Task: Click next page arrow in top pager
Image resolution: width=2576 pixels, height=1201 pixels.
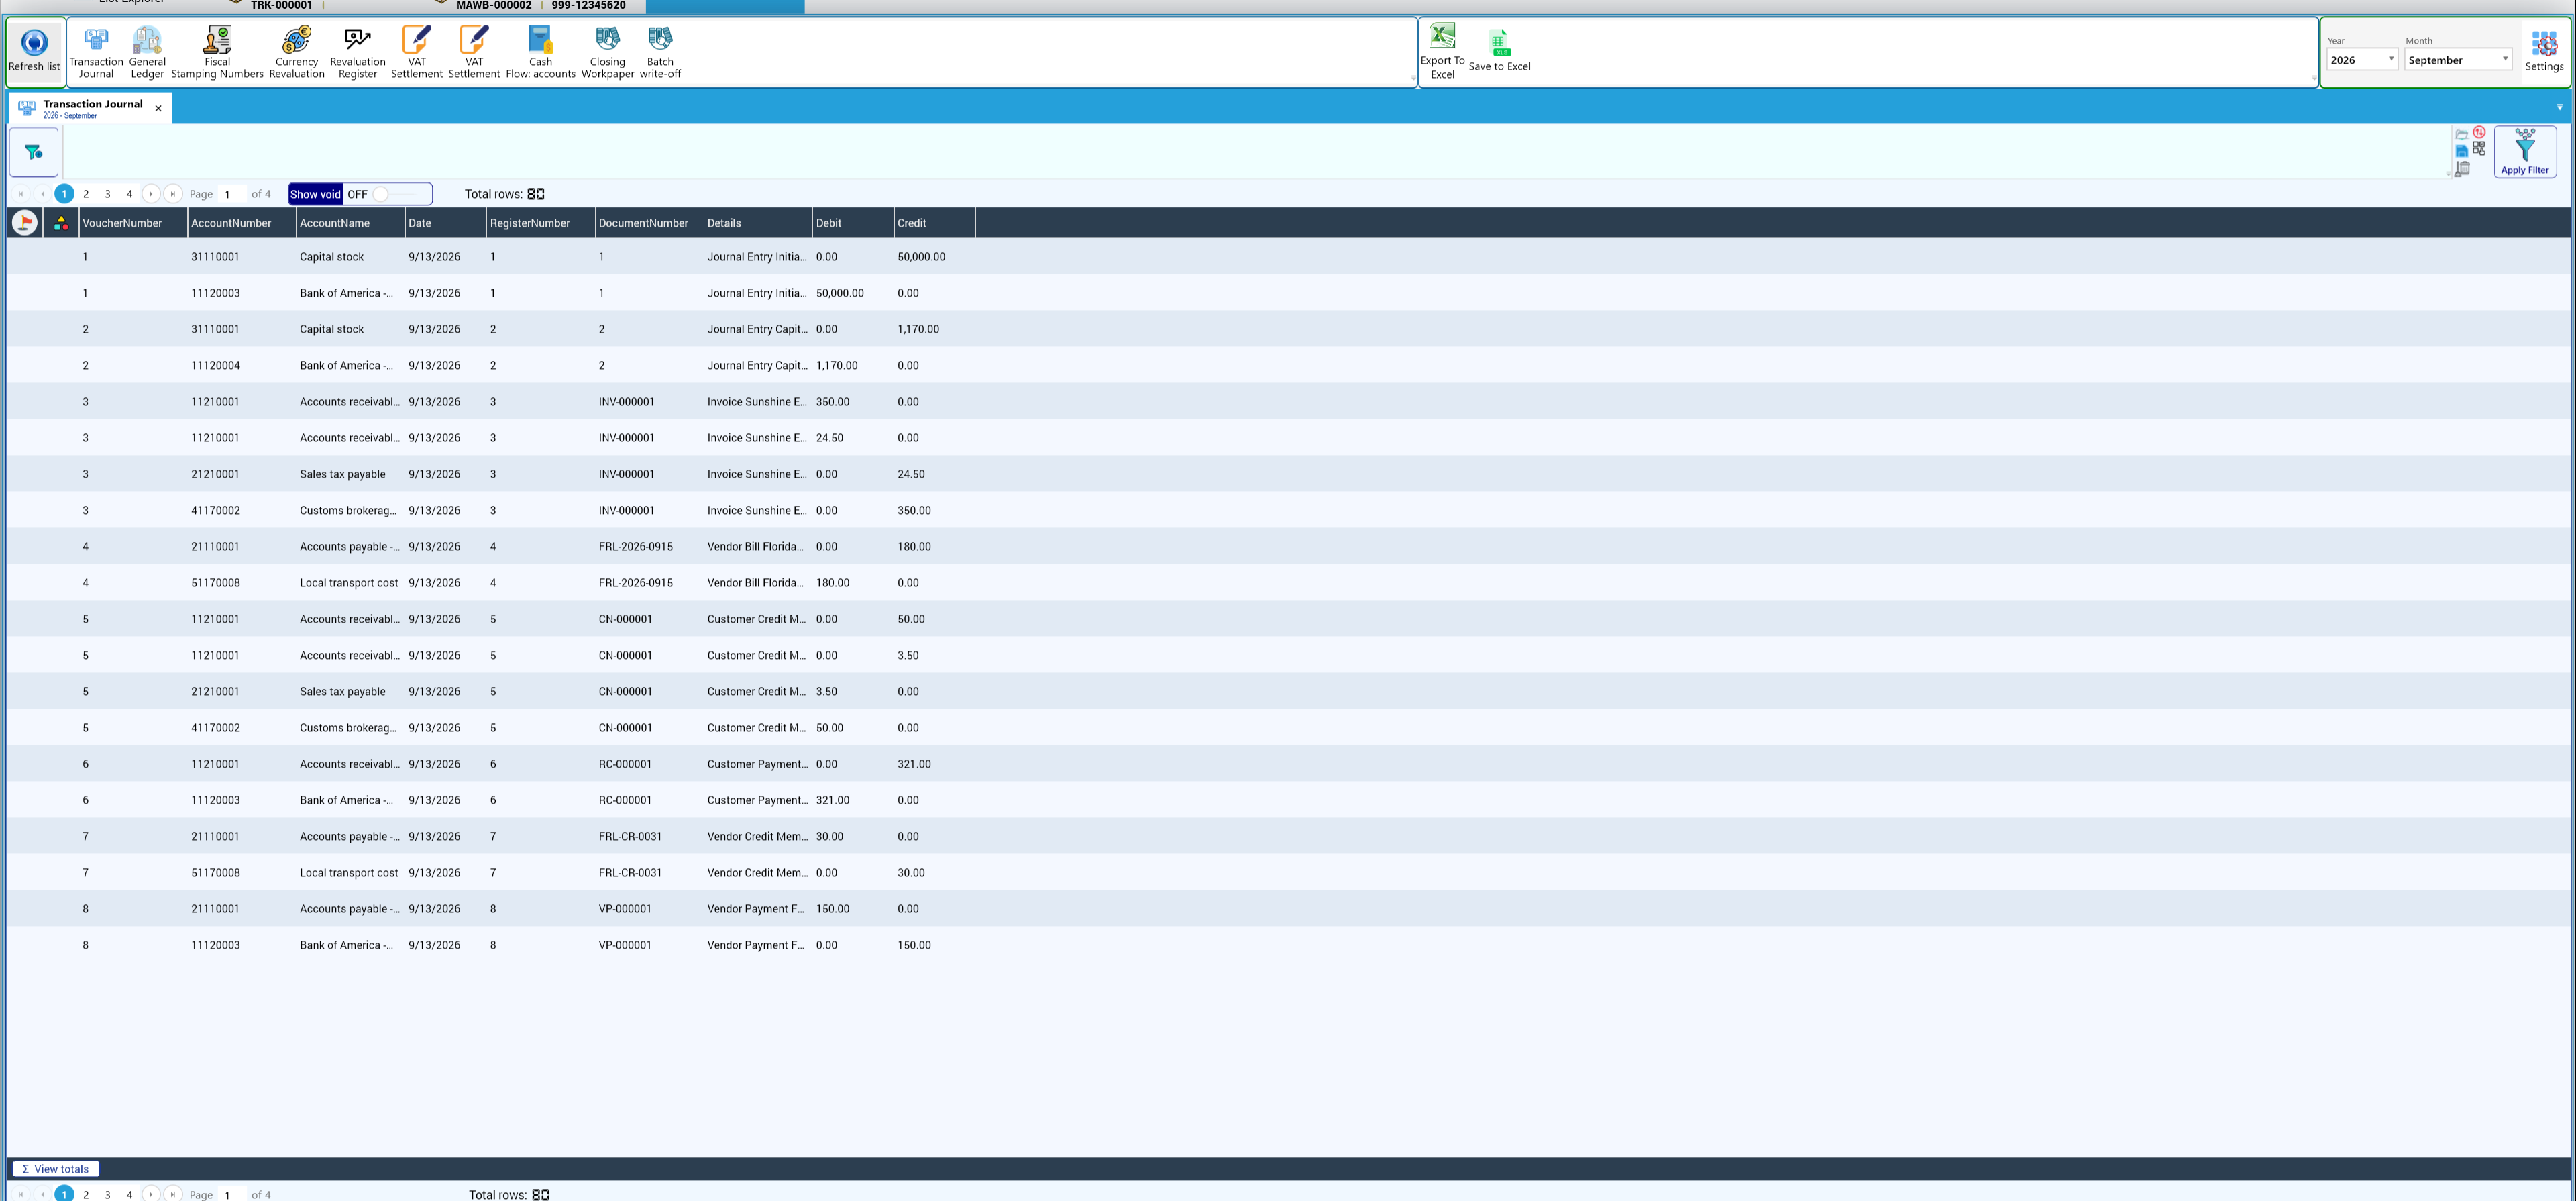Action: click(x=151, y=194)
